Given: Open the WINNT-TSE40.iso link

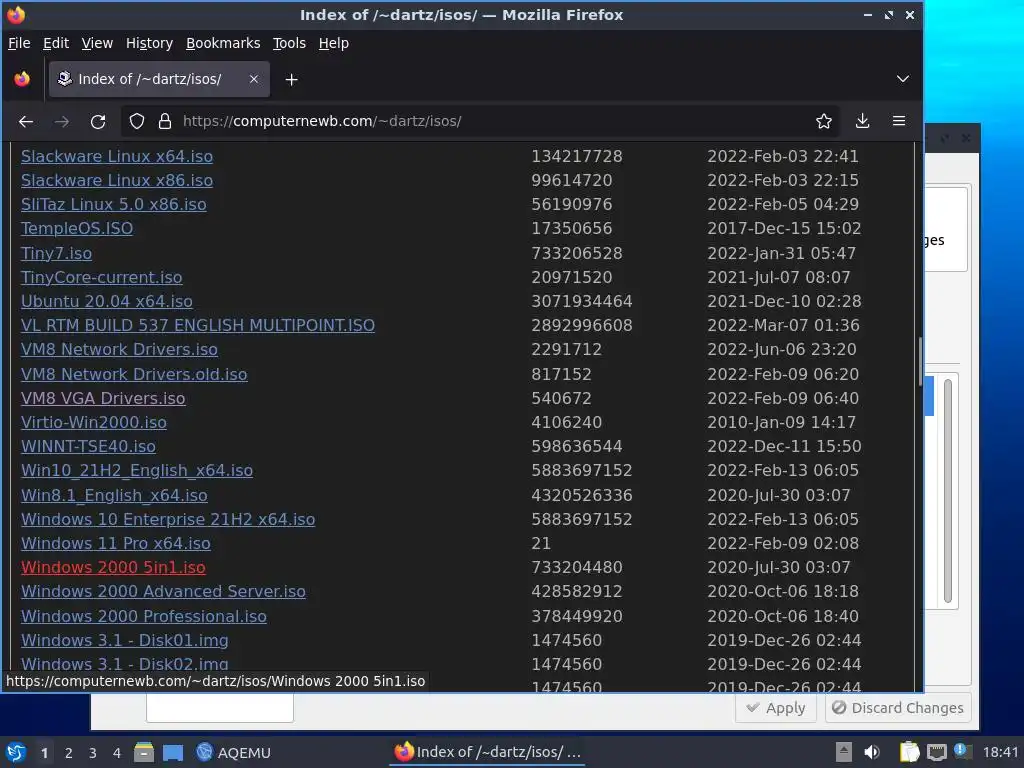Looking at the screenshot, I should (88, 447).
